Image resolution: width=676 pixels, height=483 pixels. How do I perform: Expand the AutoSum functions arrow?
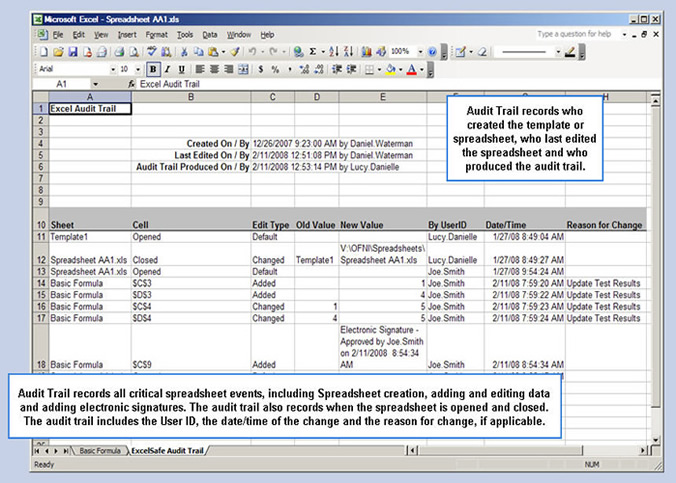tap(323, 52)
